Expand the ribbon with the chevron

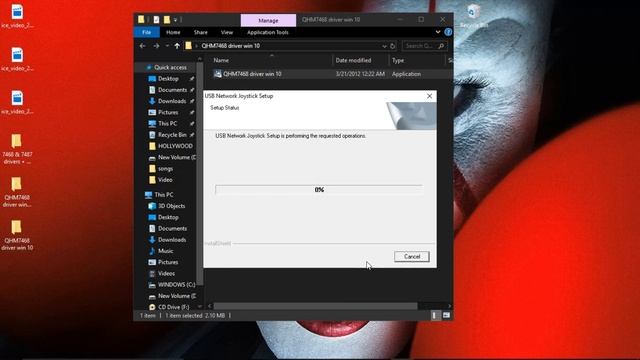coord(438,32)
